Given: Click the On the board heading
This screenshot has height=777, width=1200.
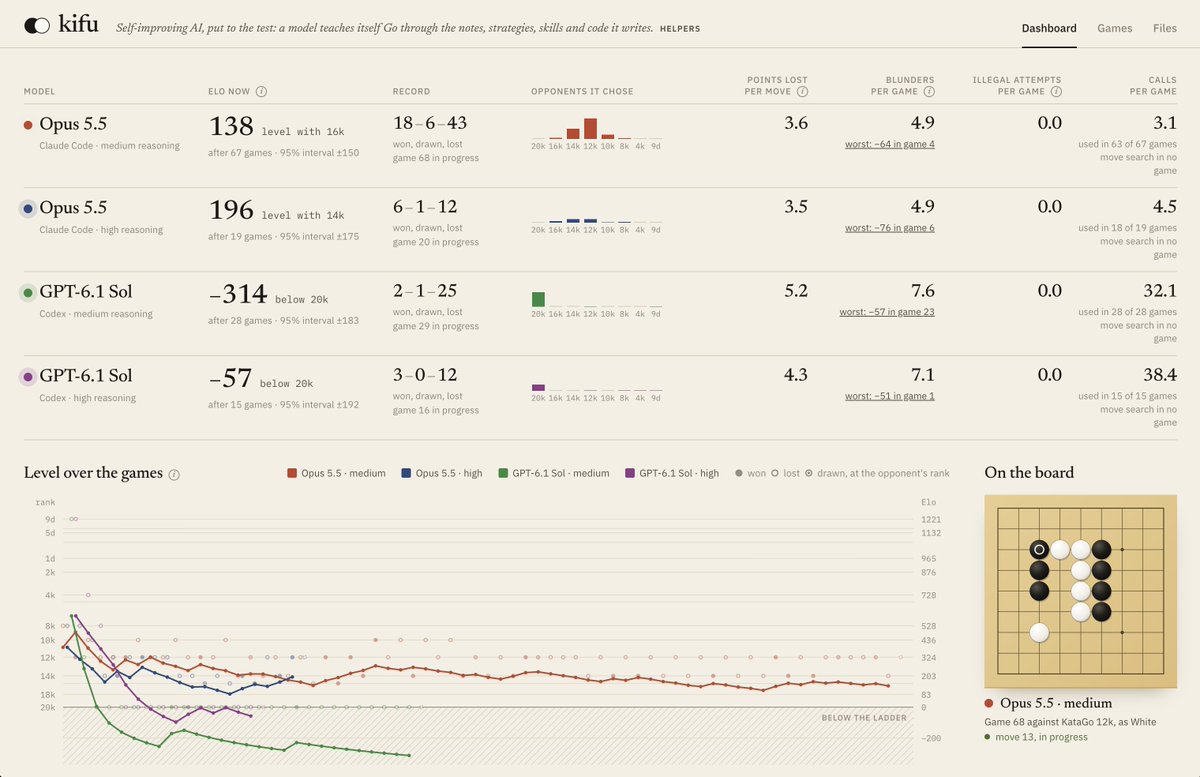Looking at the screenshot, I should (1029, 472).
